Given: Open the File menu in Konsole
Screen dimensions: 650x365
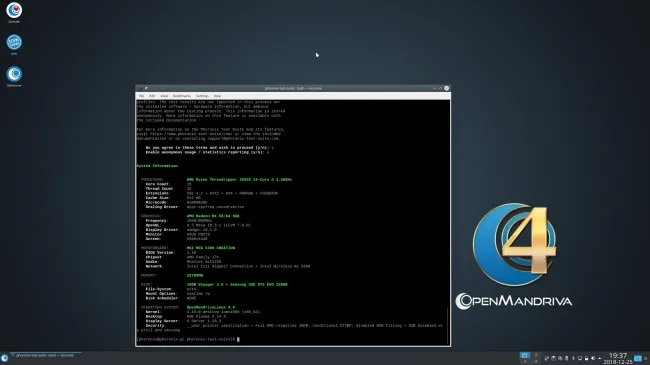Looking at the screenshot, I should tap(141, 96).
